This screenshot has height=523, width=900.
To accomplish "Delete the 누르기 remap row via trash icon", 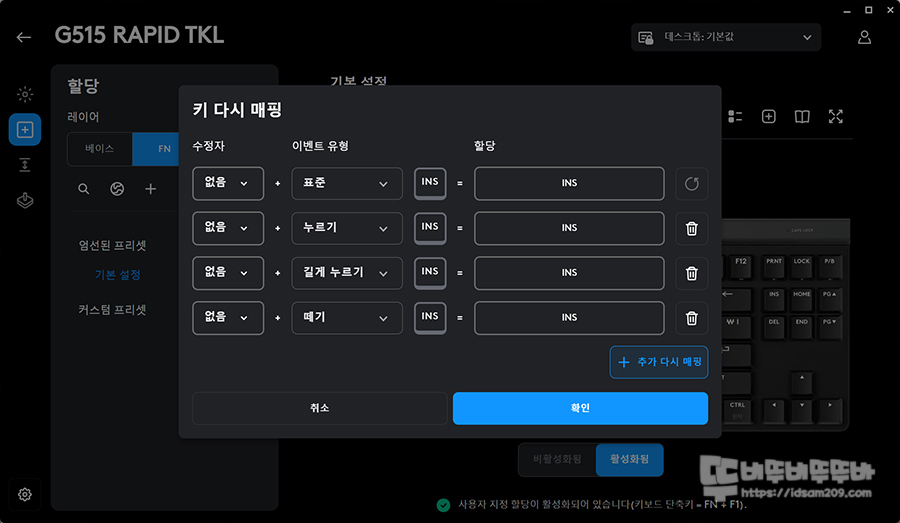I will point(692,228).
